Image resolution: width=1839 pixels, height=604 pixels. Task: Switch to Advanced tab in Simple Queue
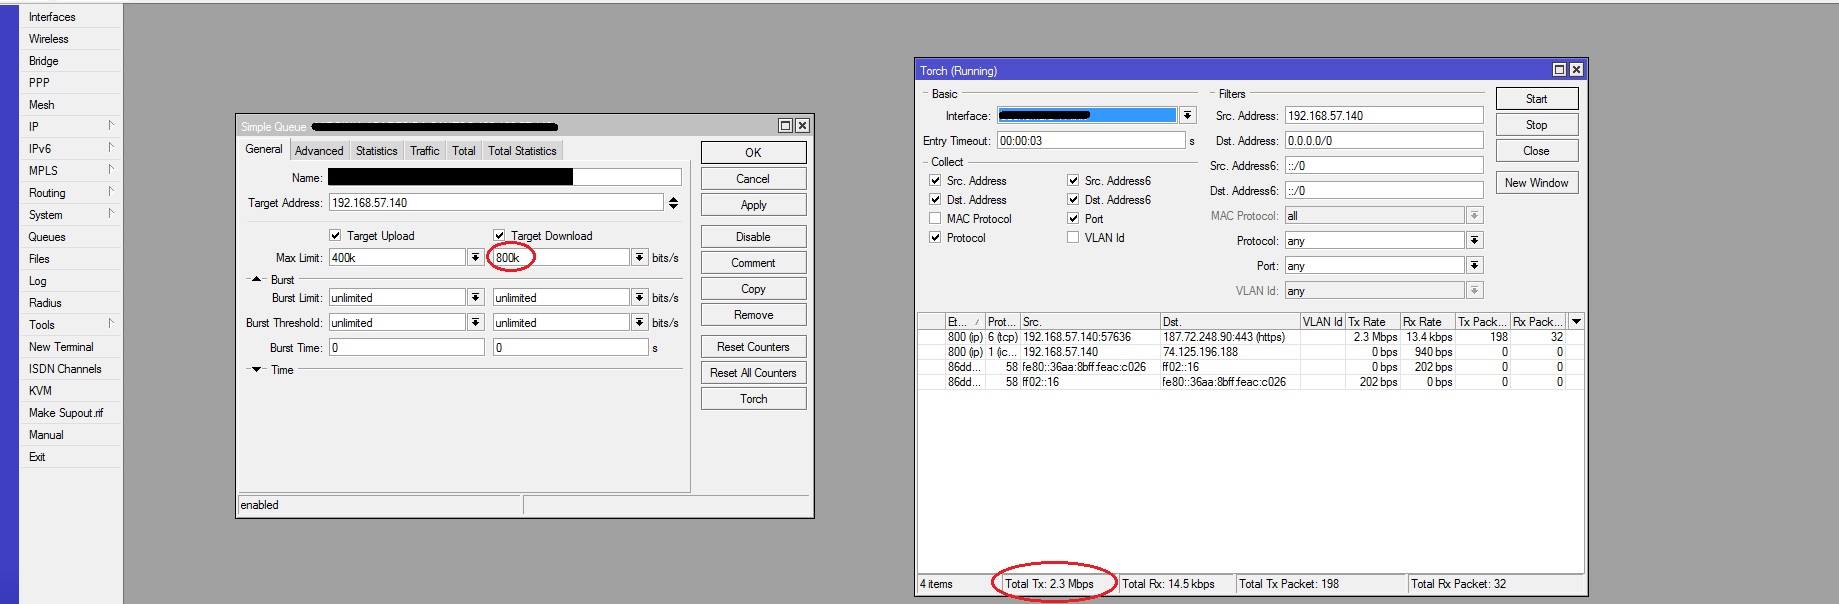(x=319, y=151)
